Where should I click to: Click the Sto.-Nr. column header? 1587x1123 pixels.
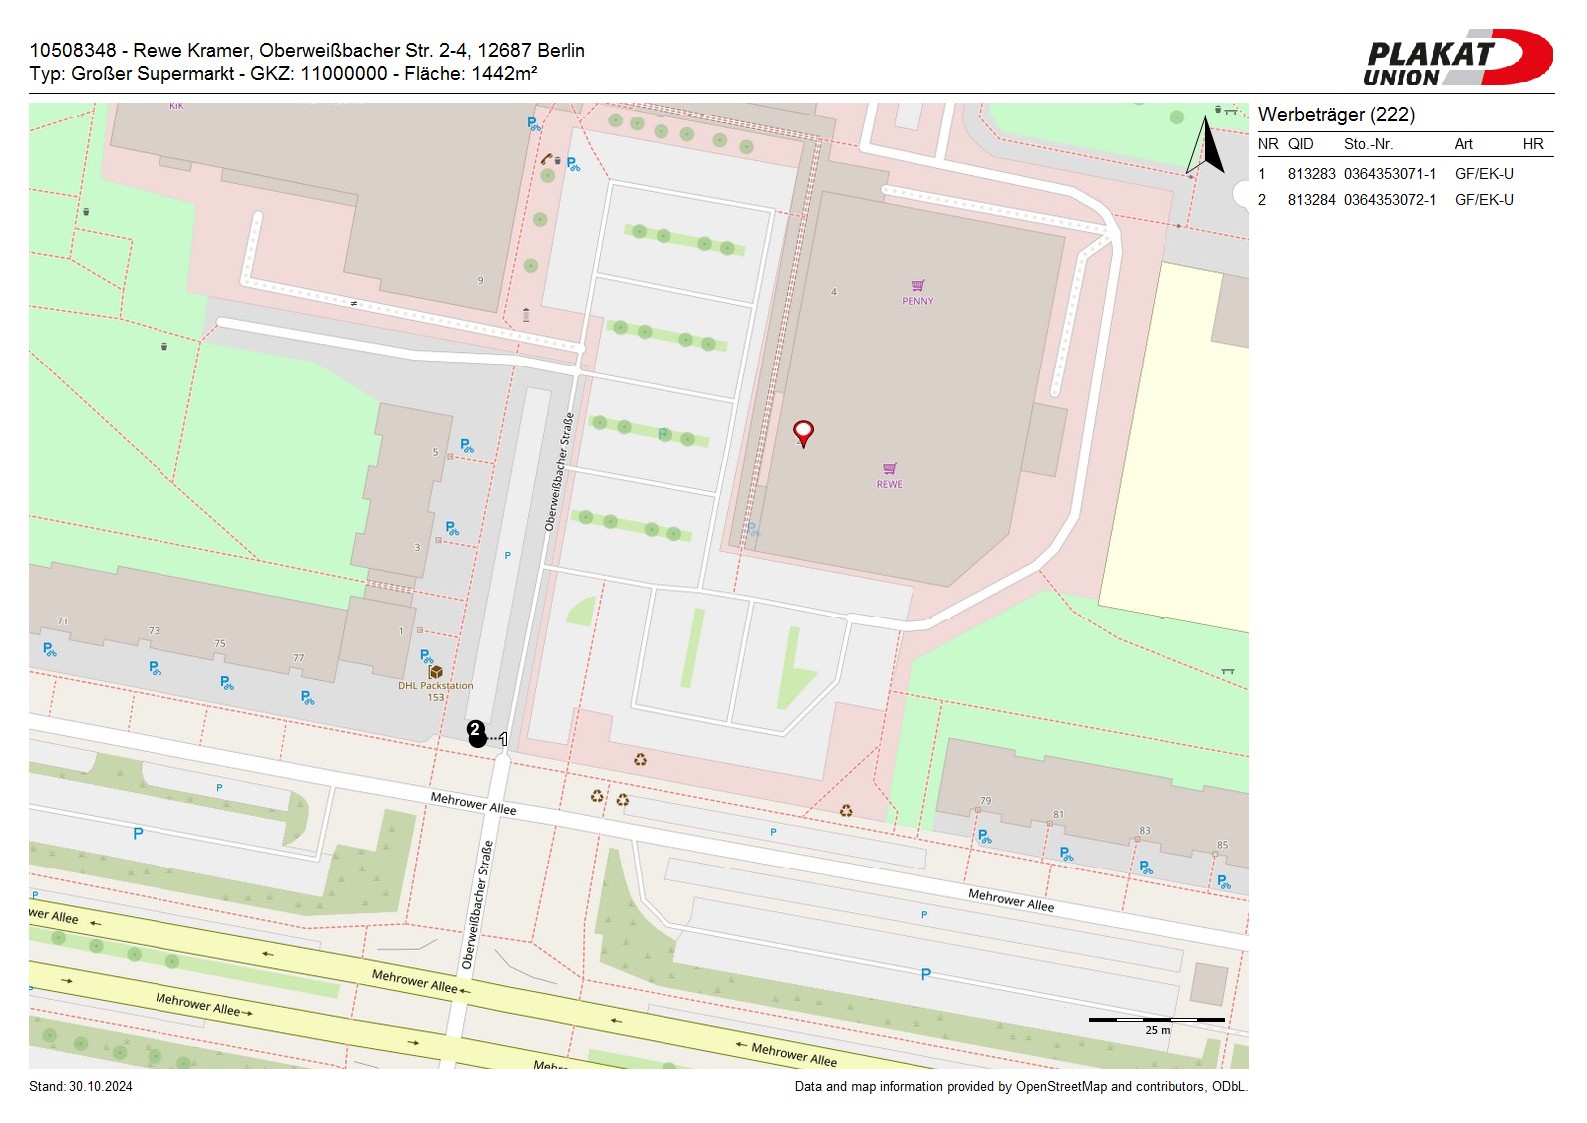click(x=1368, y=144)
